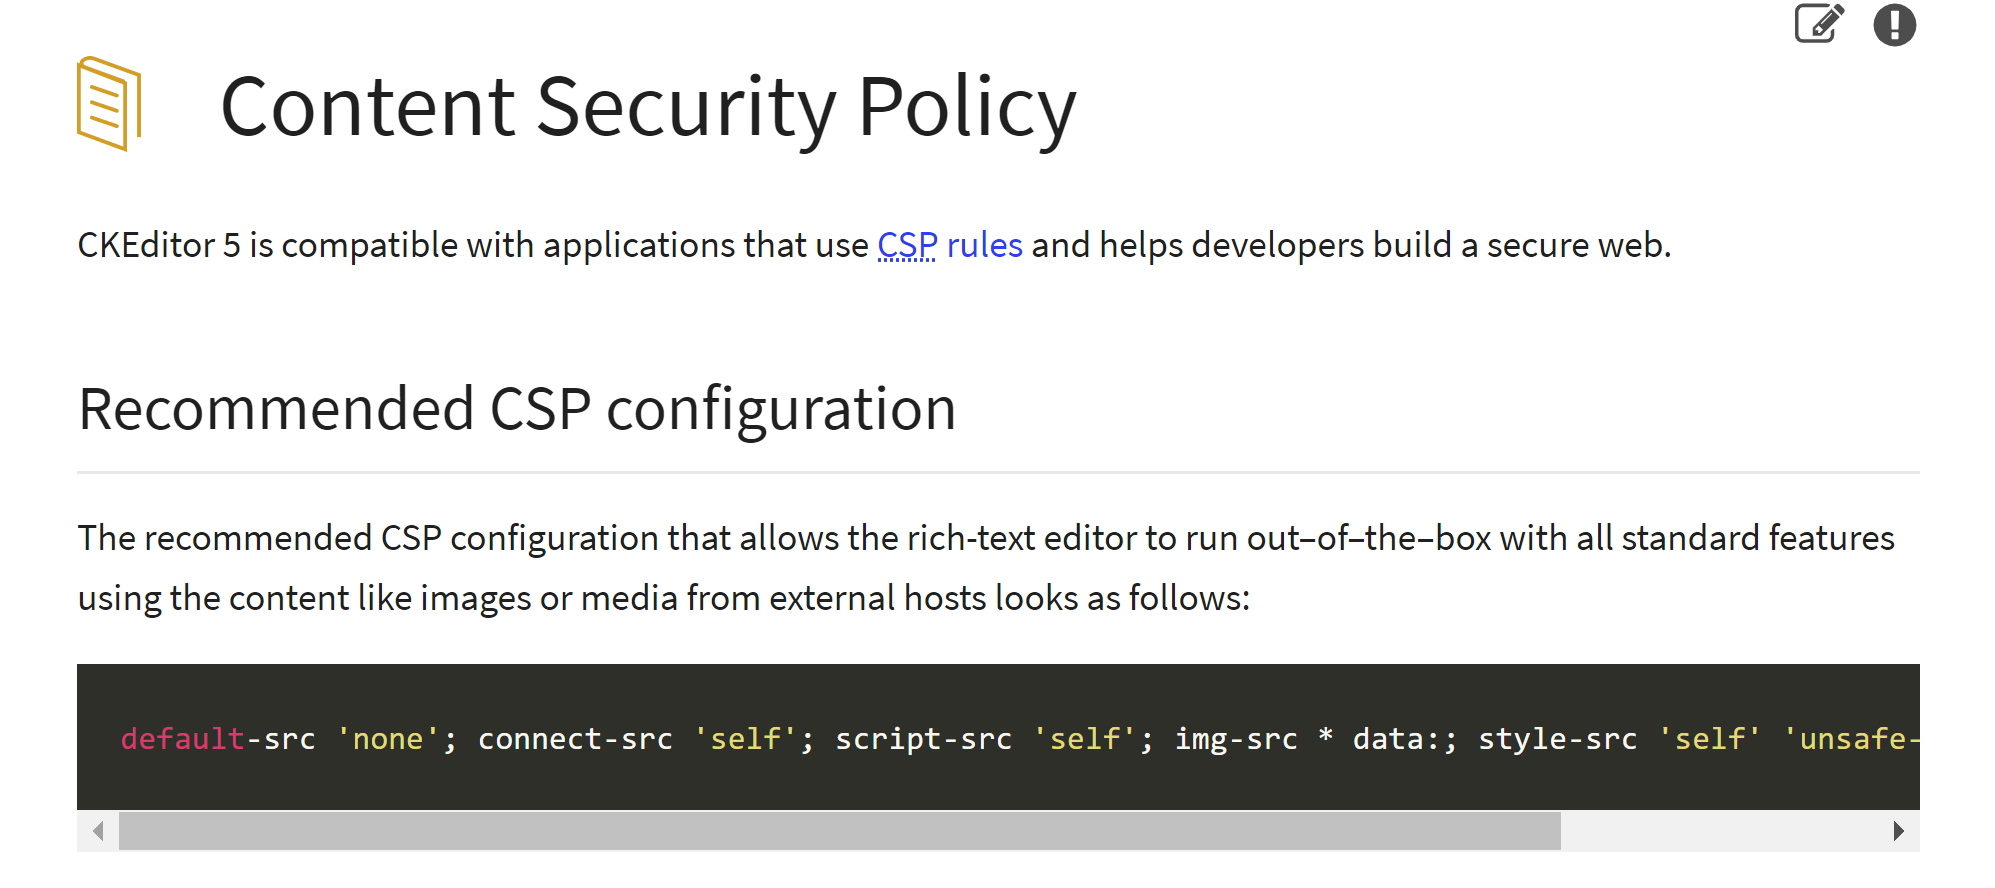Click the circular exclamation mark badge
1995x888 pixels.
1895,25
